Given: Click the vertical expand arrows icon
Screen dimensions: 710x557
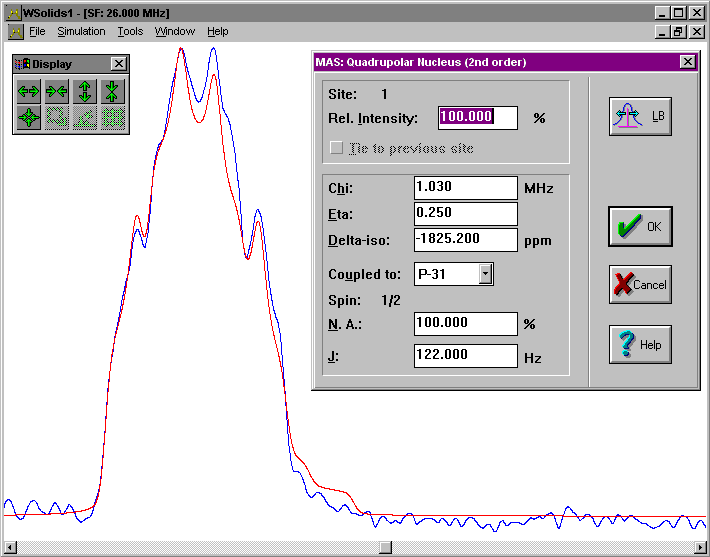Looking at the screenshot, I should point(85,91).
